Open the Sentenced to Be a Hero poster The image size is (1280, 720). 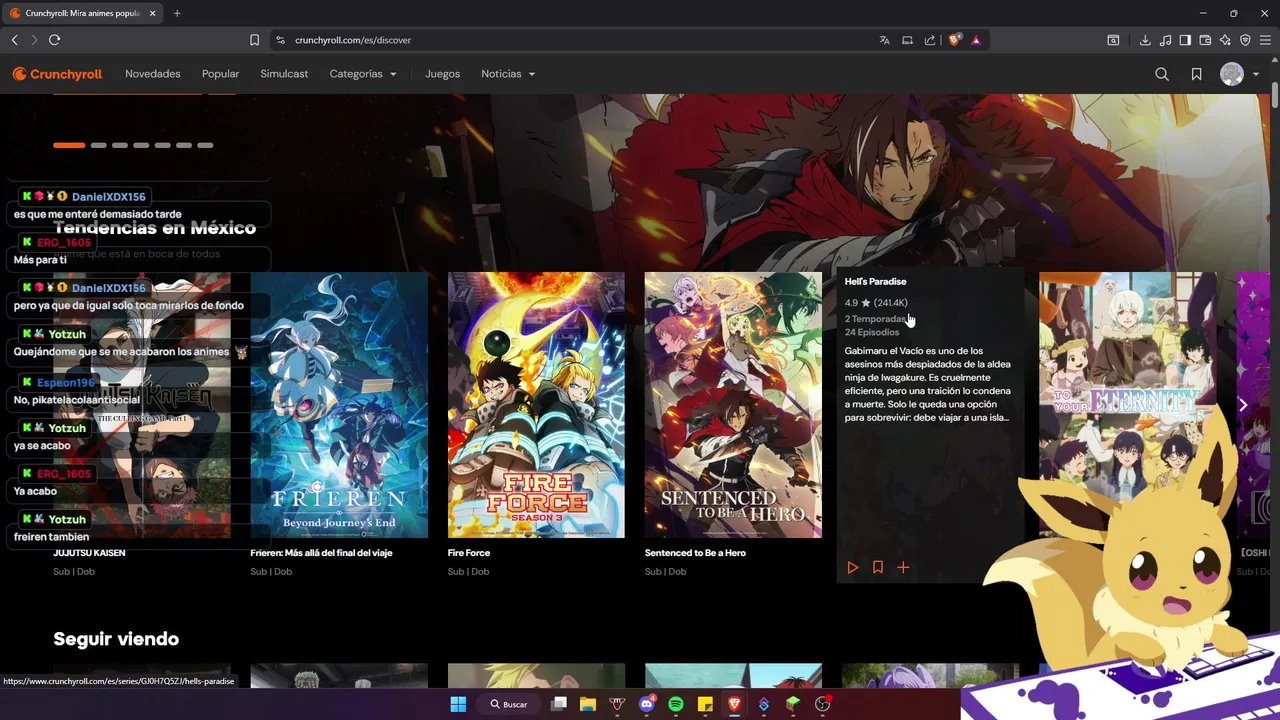[733, 405]
